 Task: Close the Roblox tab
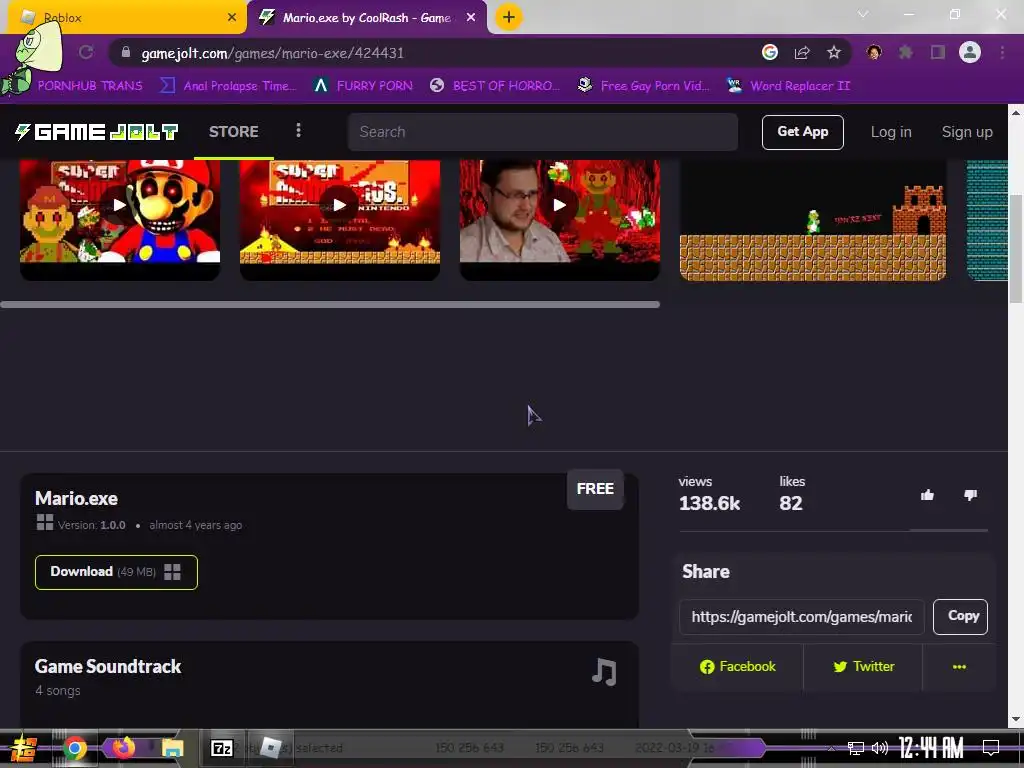232,18
